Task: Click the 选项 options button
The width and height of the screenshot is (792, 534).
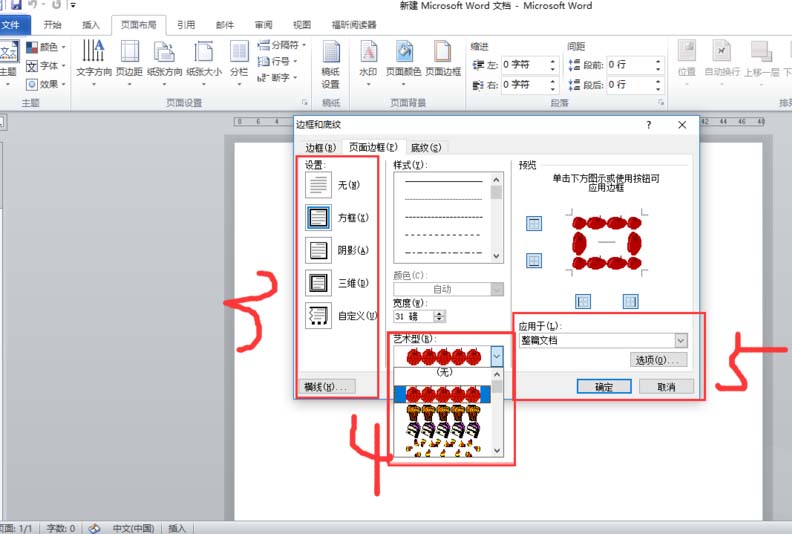Action: pos(659,360)
